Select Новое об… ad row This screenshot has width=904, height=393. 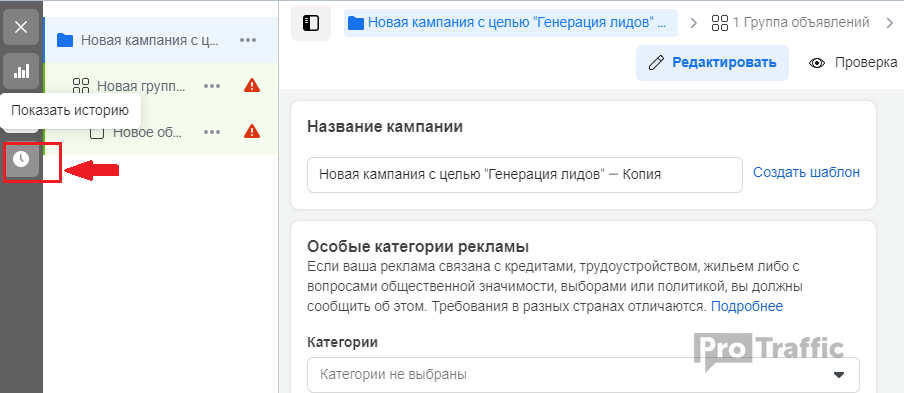161,132
